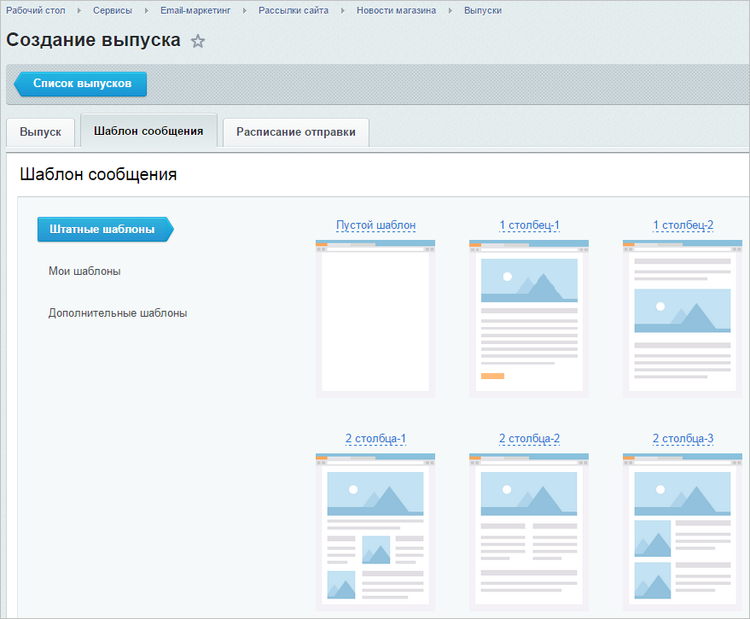Select the Шаблон сообщения tab

149,131
